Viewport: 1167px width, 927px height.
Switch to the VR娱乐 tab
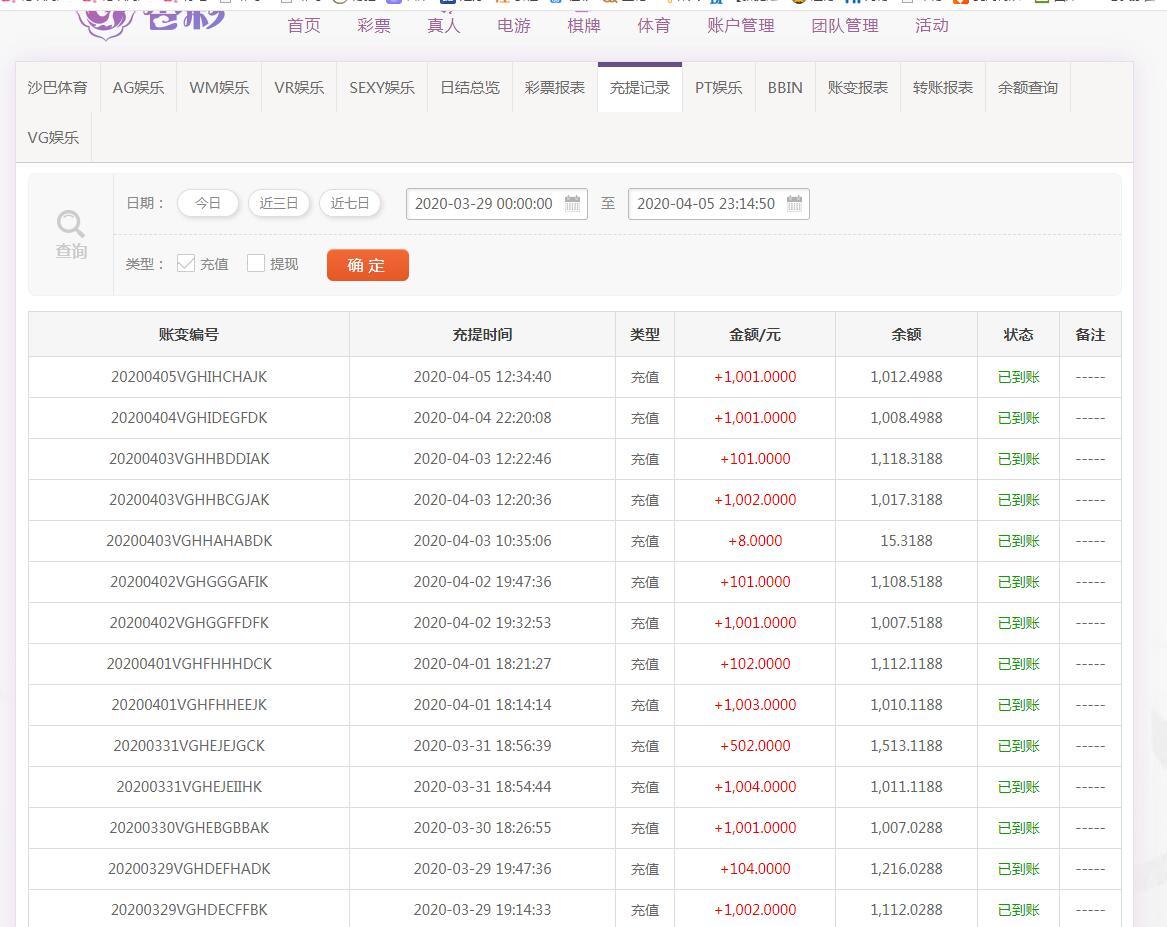(299, 88)
